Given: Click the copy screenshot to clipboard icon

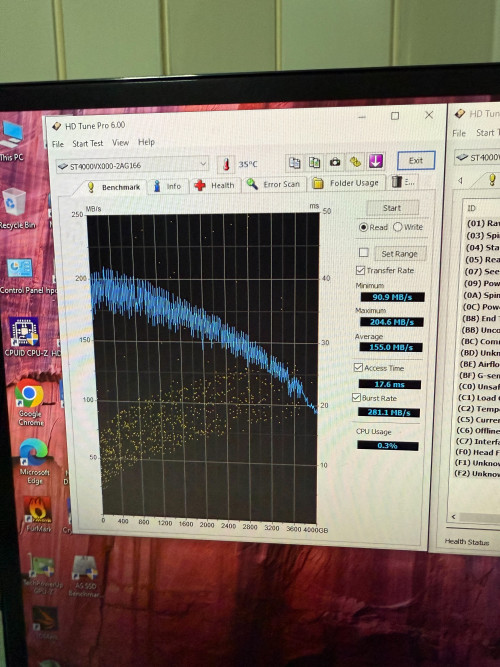Looking at the screenshot, I should click(314, 162).
